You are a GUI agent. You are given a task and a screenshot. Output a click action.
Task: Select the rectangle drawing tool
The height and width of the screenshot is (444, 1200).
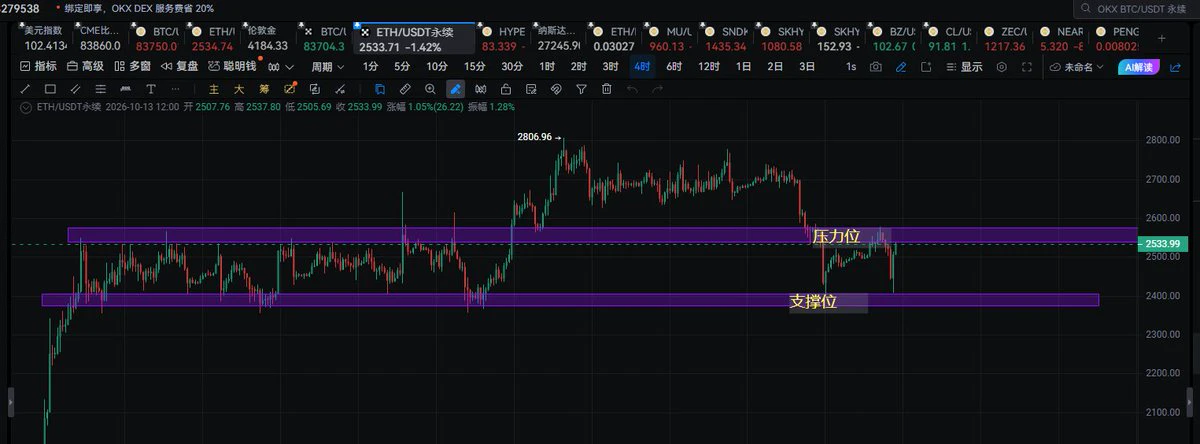pyautogui.click(x=50, y=88)
